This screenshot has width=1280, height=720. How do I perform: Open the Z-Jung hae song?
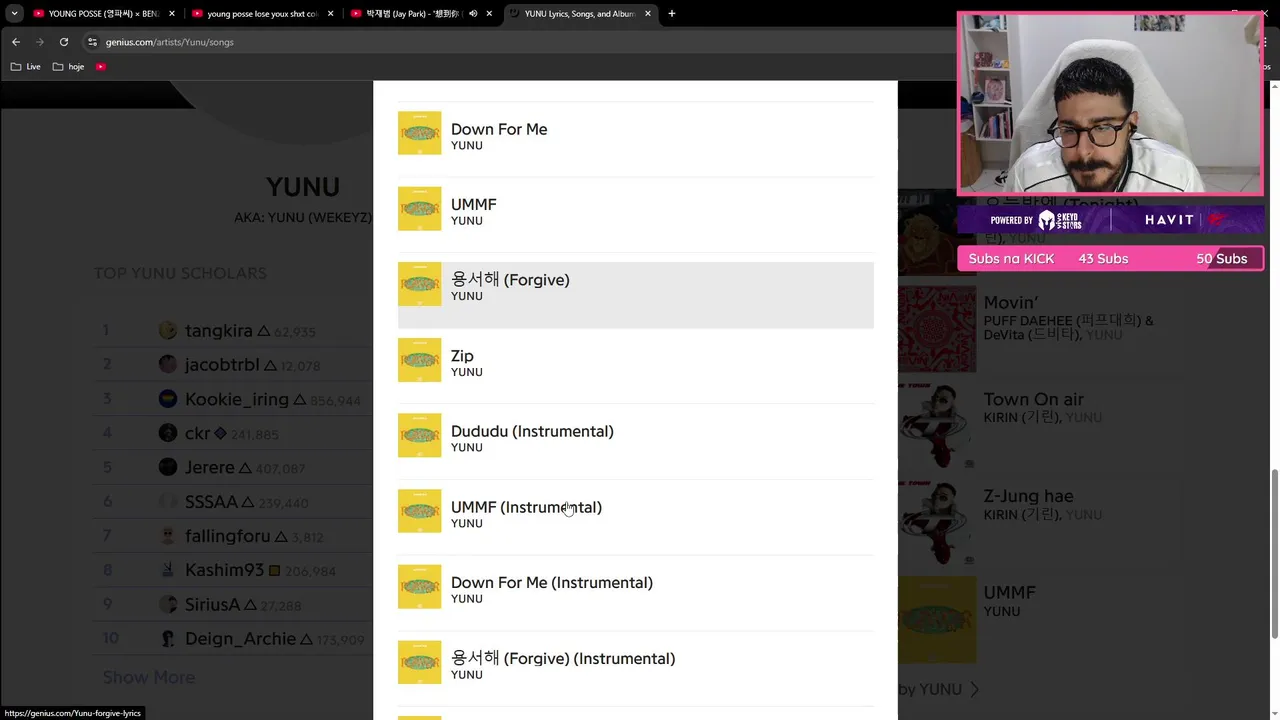pos(1028,496)
